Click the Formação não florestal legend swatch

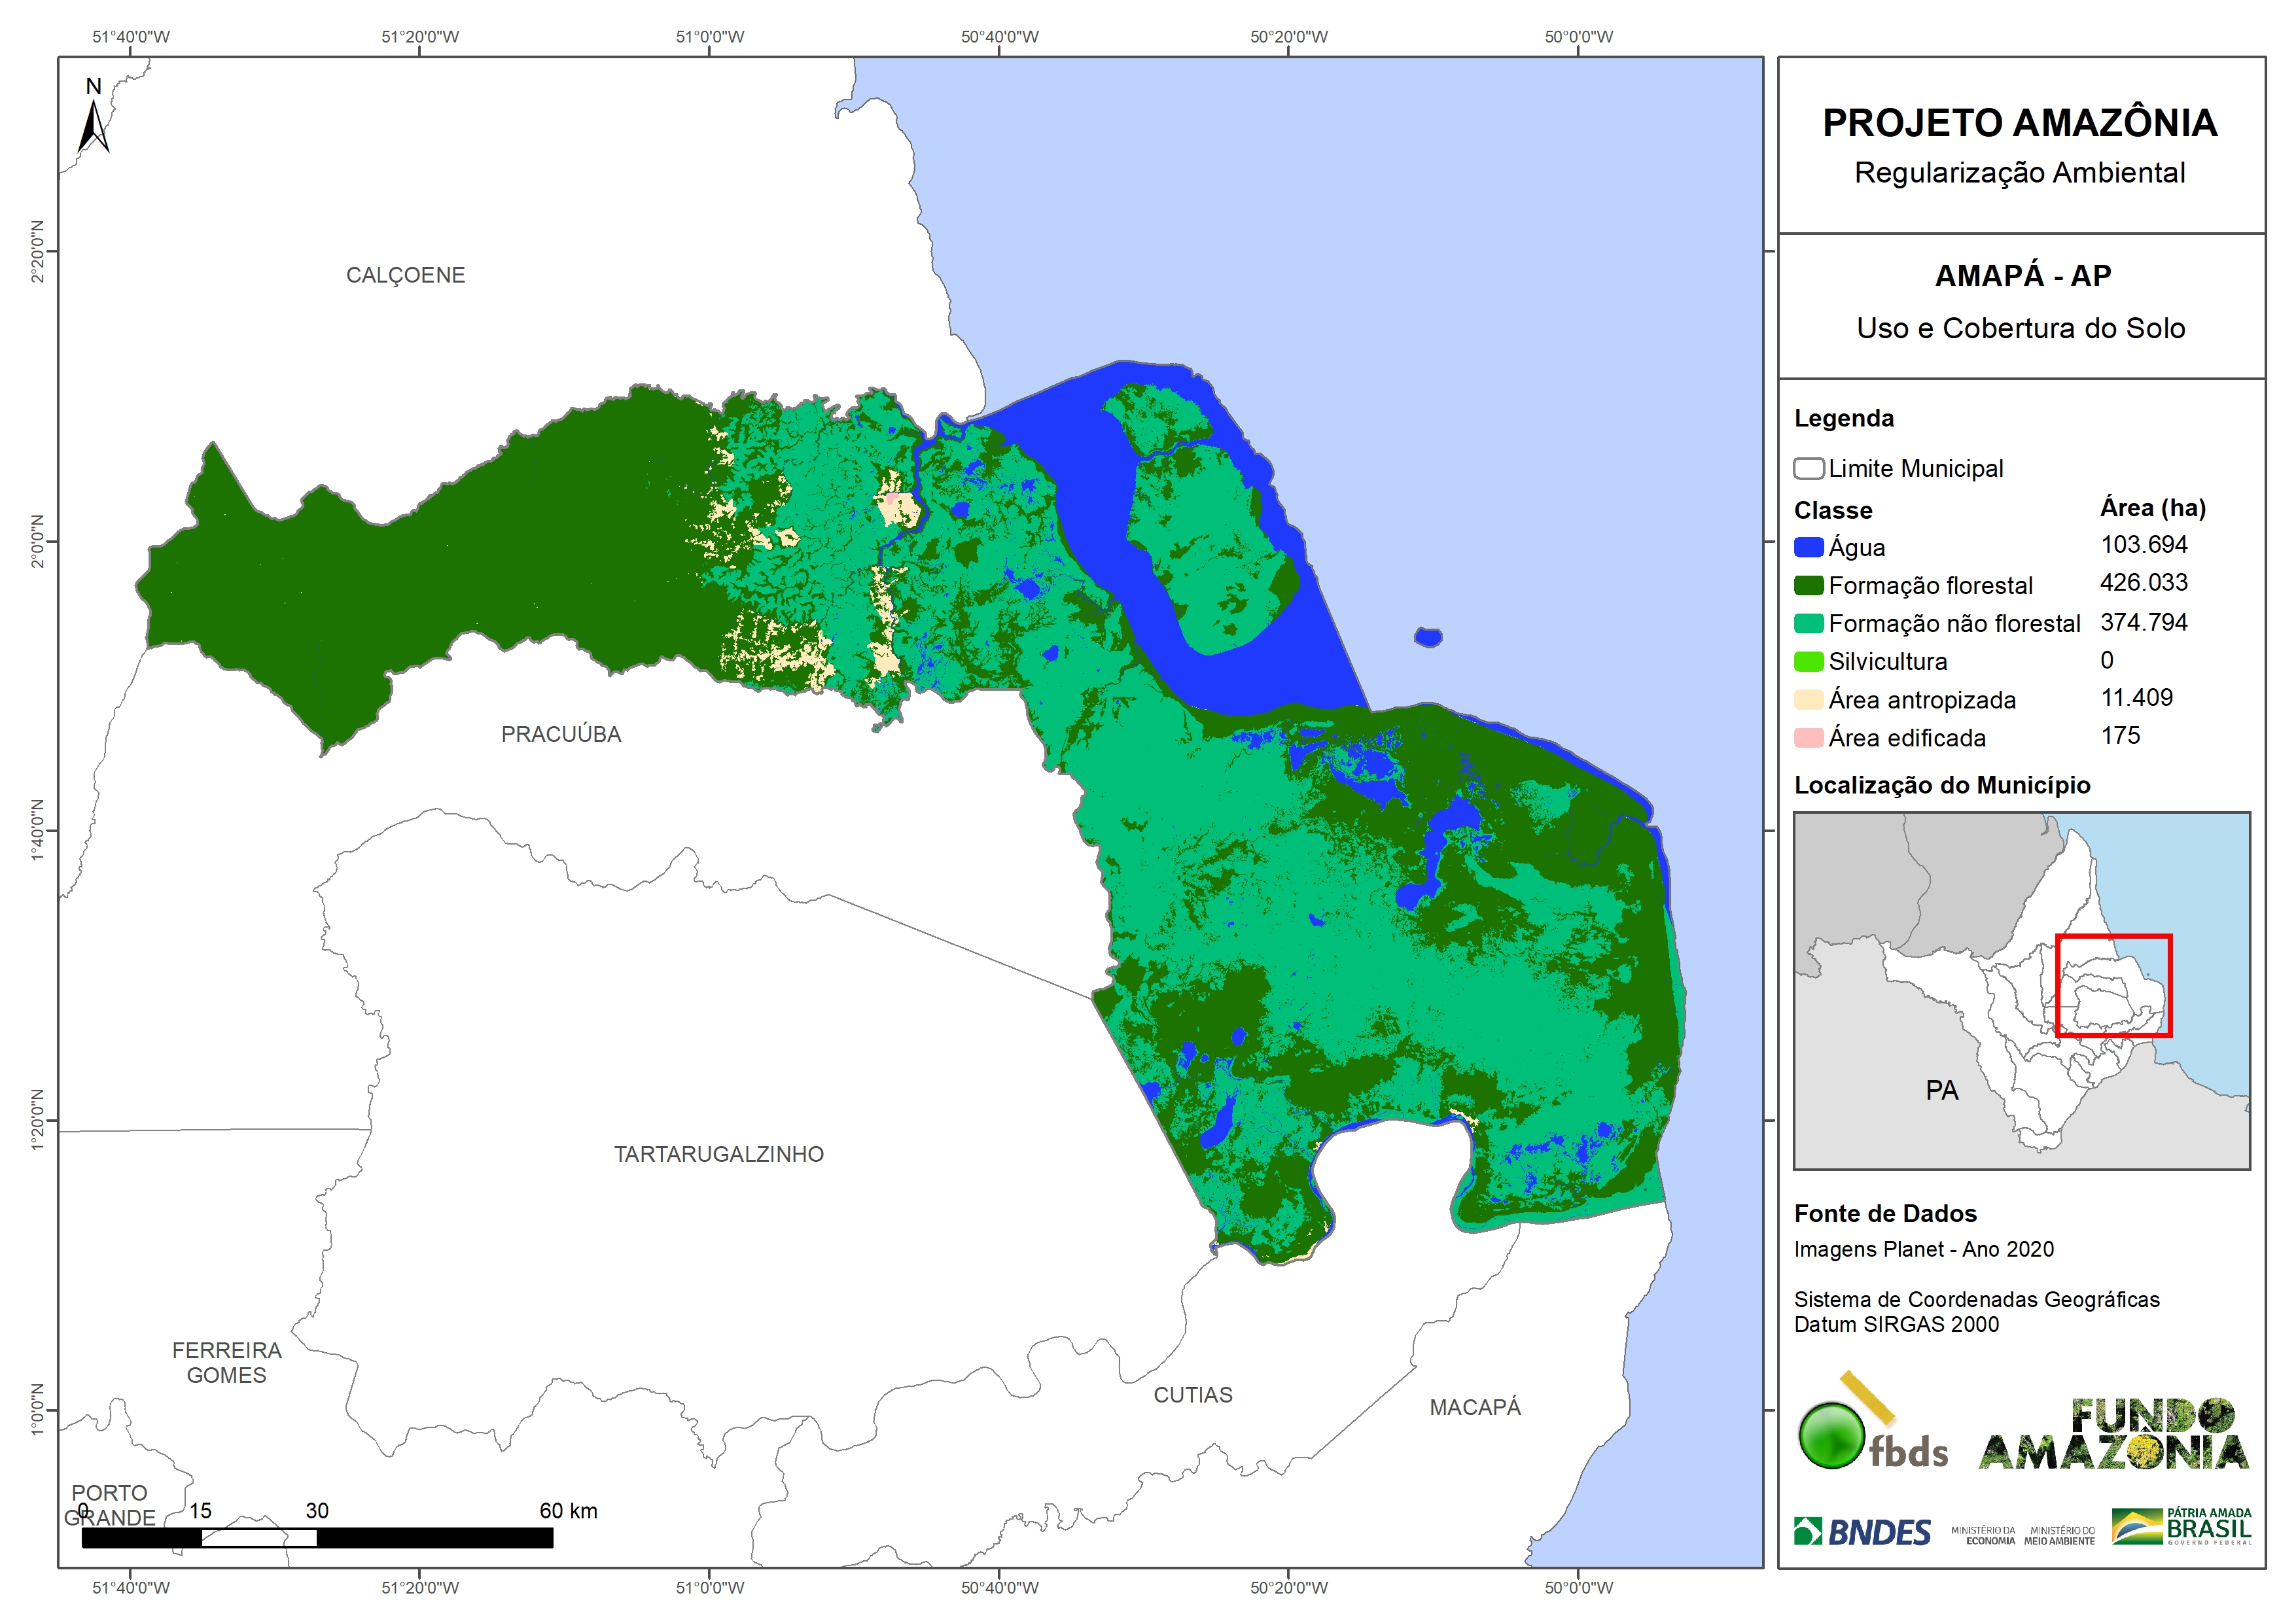[x=1808, y=623]
